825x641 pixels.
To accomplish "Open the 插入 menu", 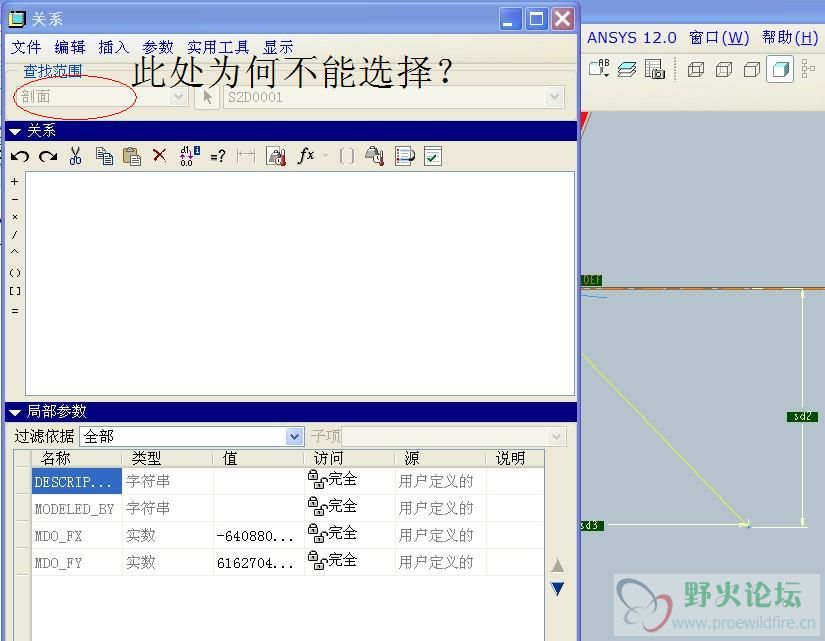I will tap(114, 47).
